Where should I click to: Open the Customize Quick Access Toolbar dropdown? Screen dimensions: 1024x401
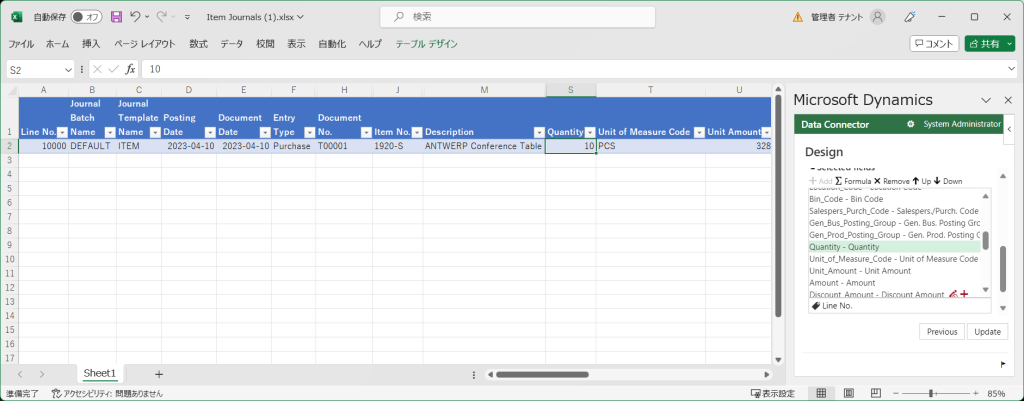pyautogui.click(x=188, y=17)
